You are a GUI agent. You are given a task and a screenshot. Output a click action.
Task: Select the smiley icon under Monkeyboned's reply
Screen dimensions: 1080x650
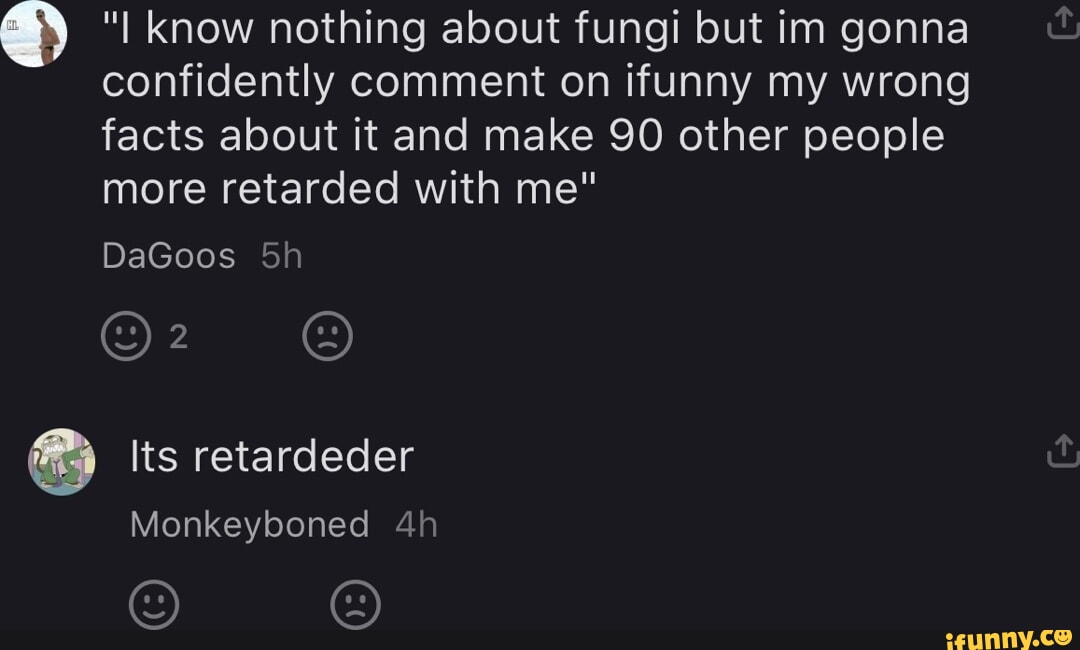154,605
